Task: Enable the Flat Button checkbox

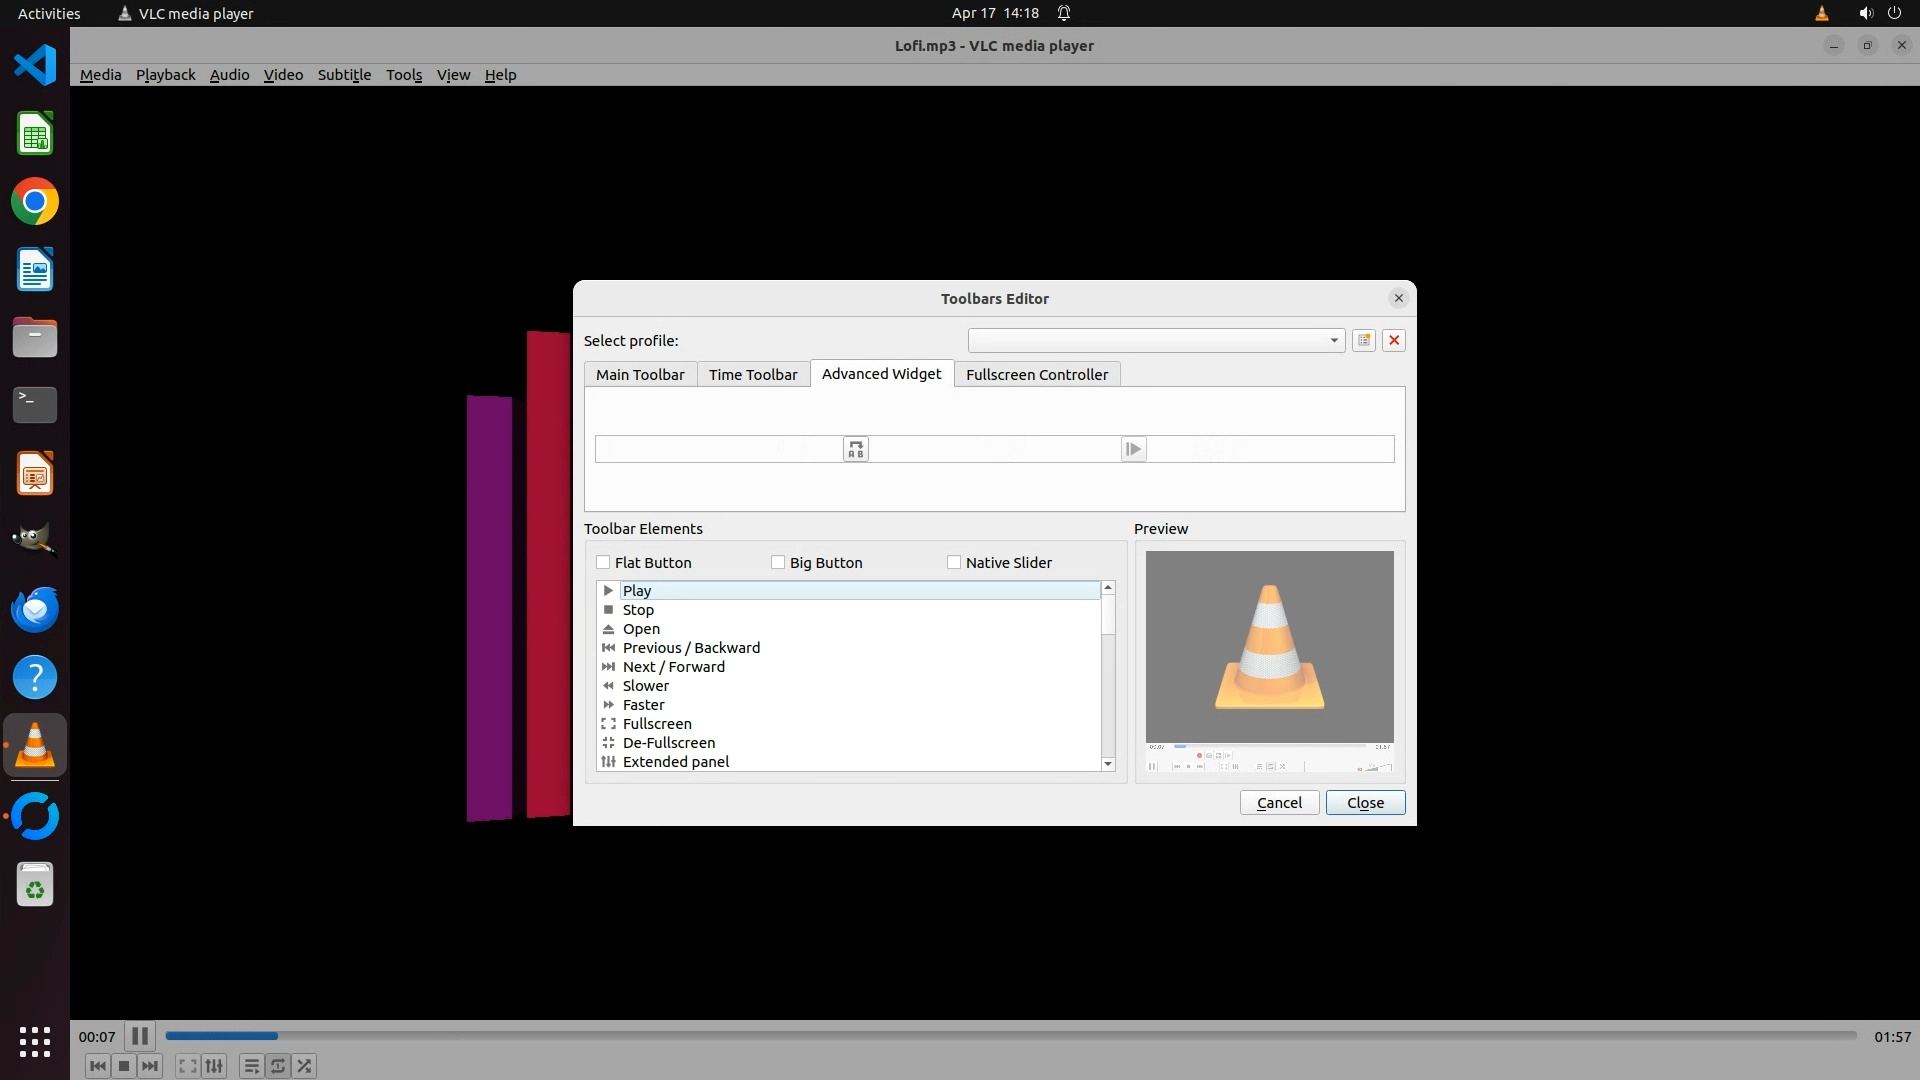Action: (x=603, y=563)
